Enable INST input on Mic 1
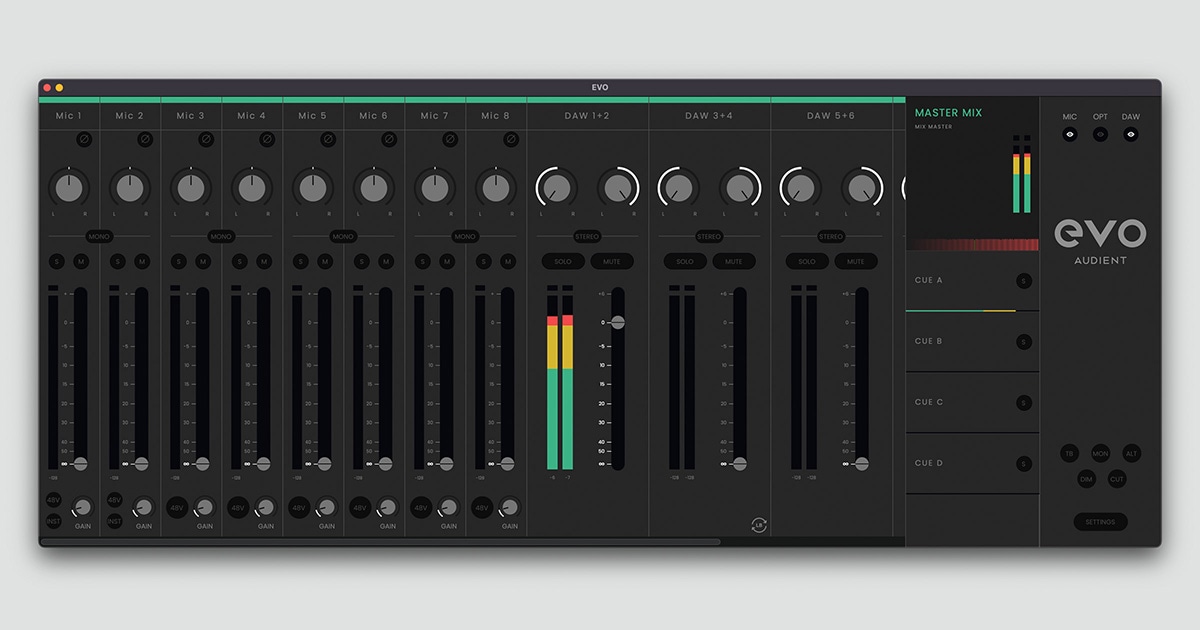This screenshot has height=630, width=1200. (53, 521)
